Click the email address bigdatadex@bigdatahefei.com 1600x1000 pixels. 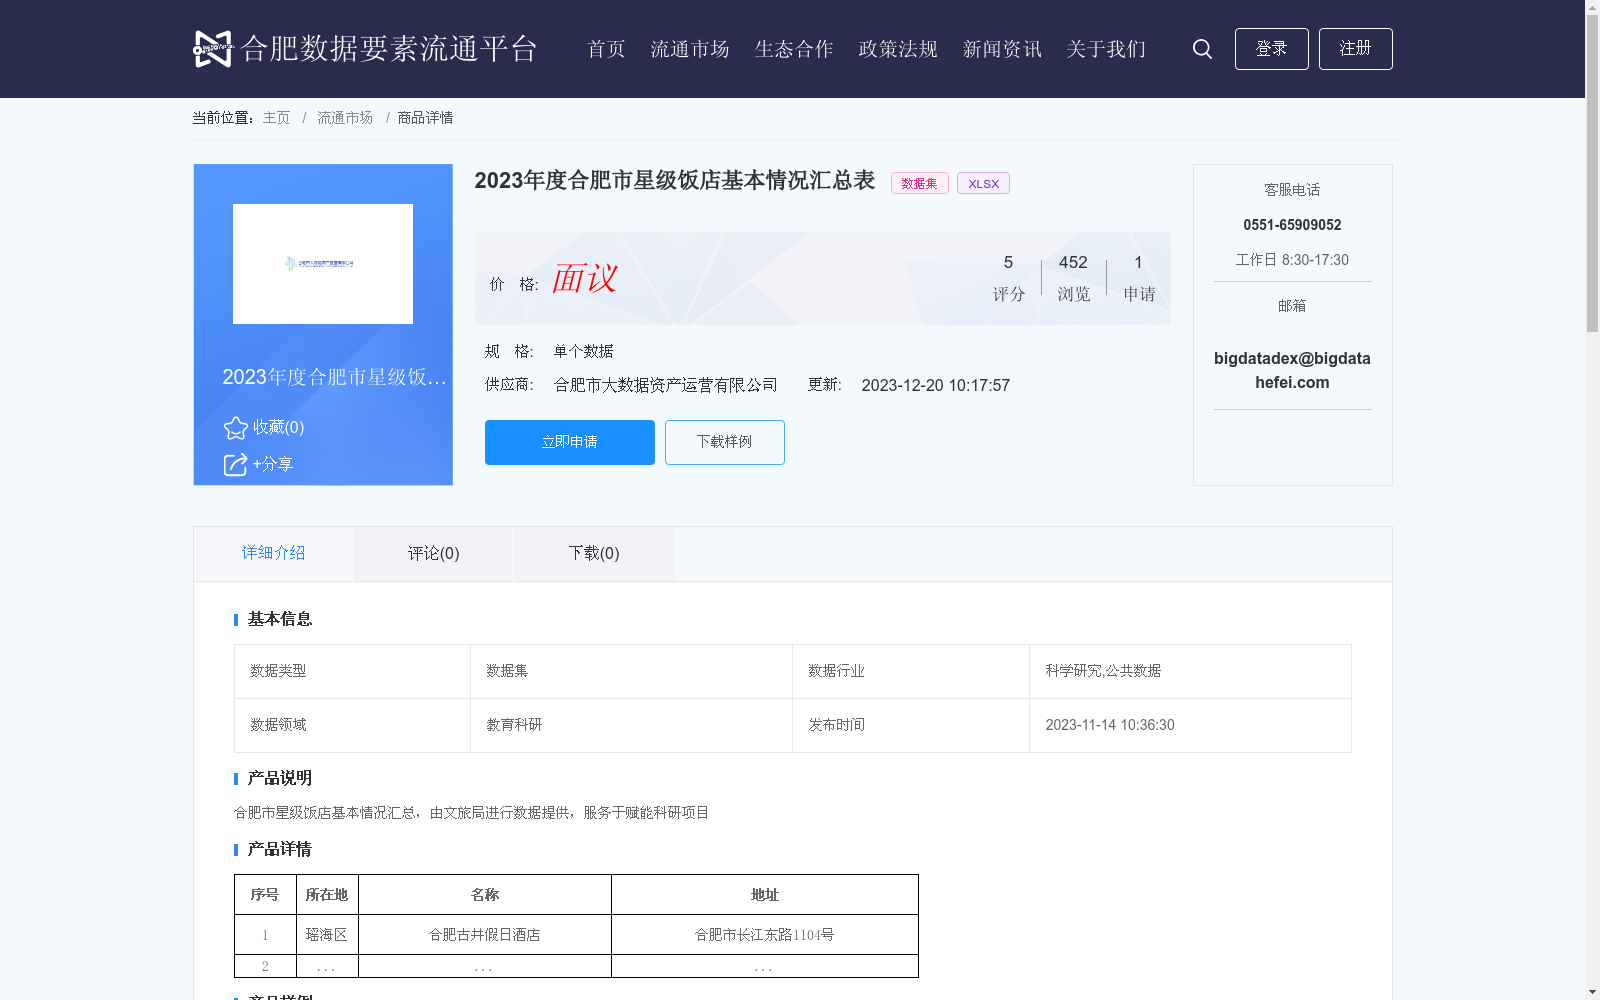(1292, 370)
